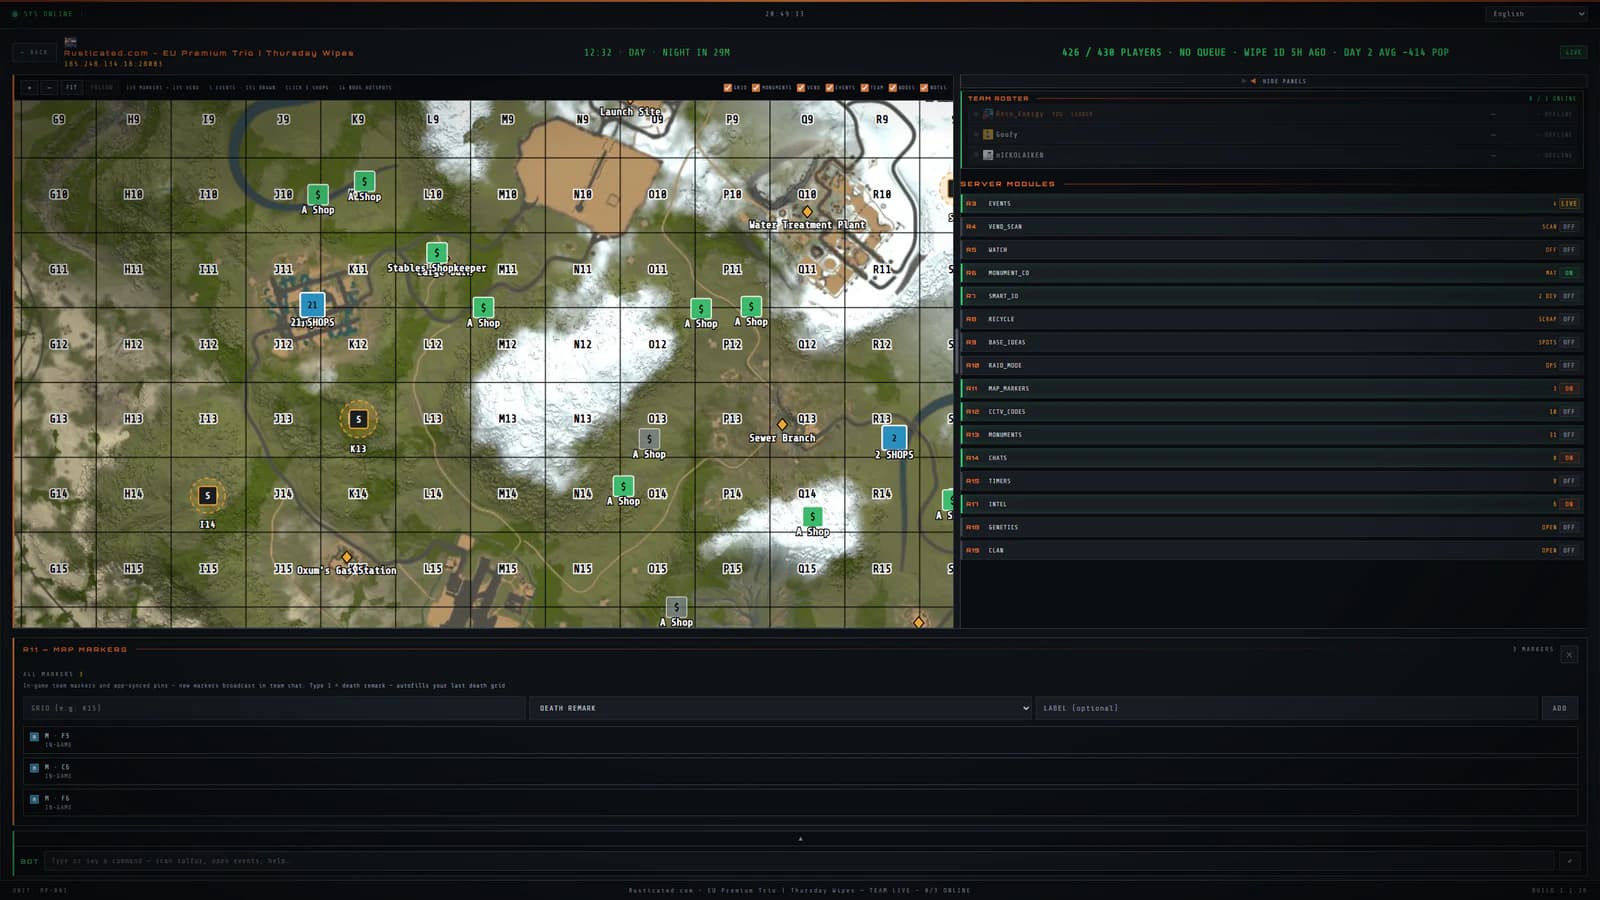
Task: Click ADD to create the marker
Action: click(1559, 708)
